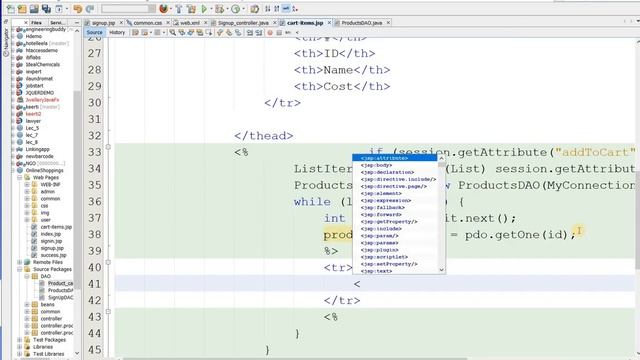This screenshot has height=360, width=640.
Task: Collapse the DAO package node
Action: point(27,276)
